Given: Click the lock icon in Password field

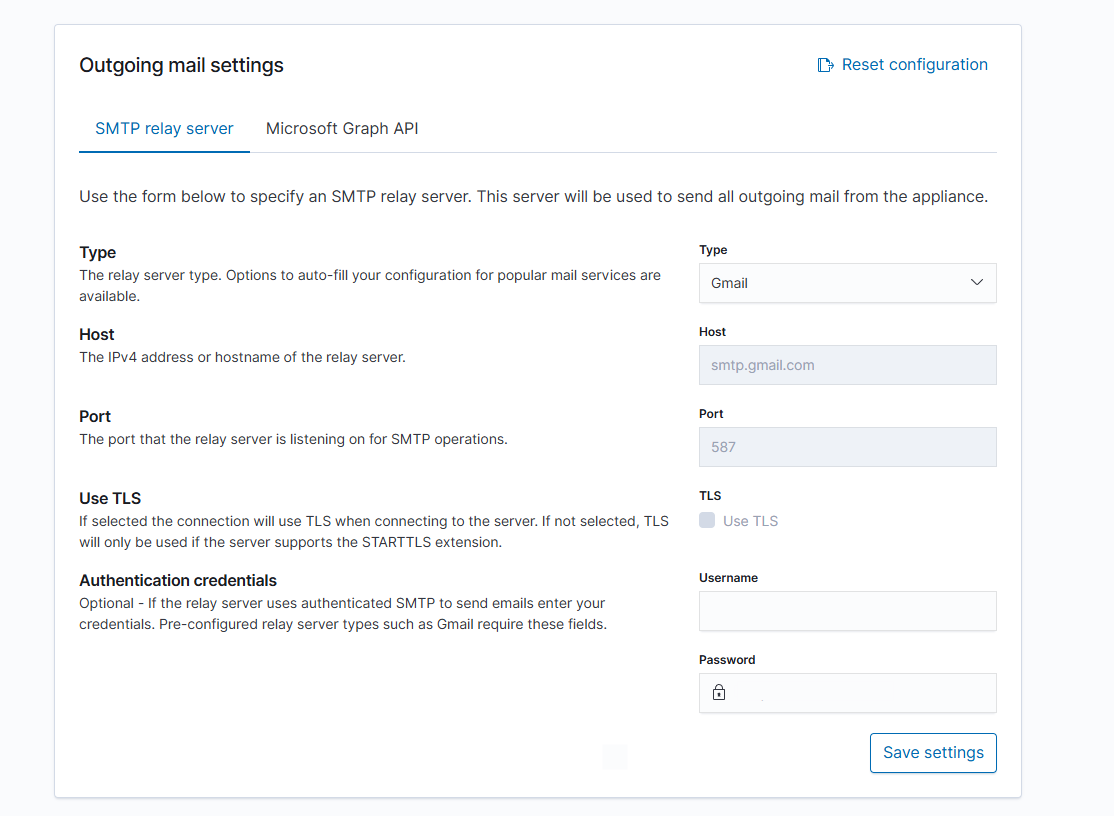Looking at the screenshot, I should point(719,692).
